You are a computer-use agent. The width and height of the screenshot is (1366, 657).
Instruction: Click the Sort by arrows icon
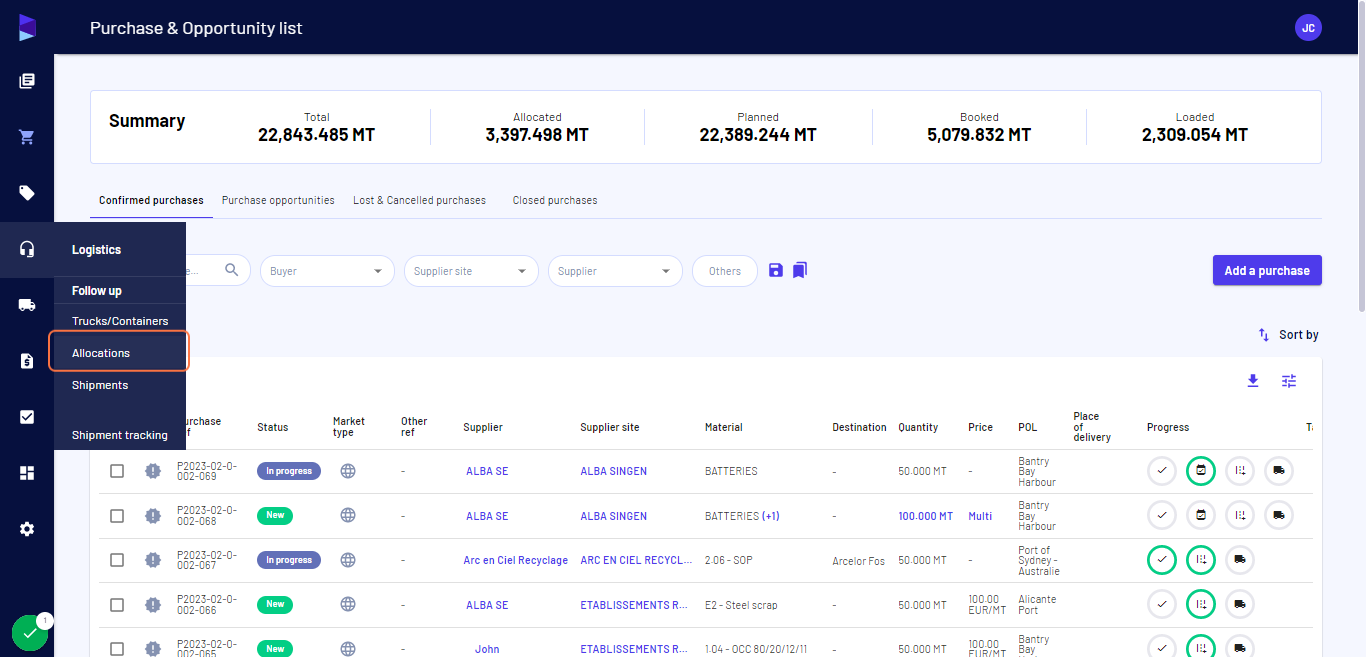[x=1264, y=335]
